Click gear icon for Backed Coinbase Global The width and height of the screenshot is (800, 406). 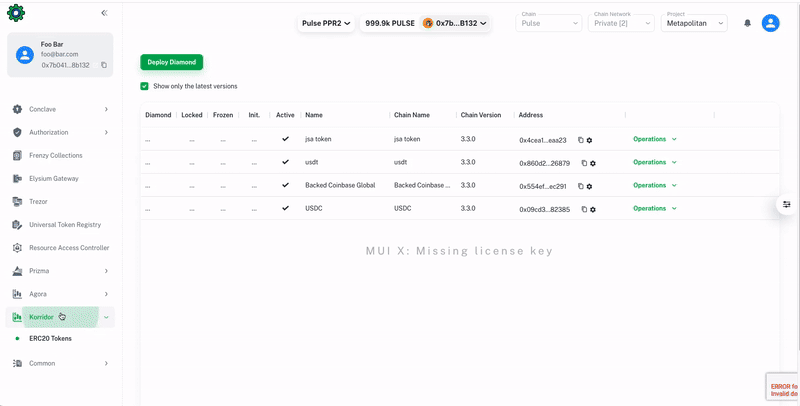point(589,186)
